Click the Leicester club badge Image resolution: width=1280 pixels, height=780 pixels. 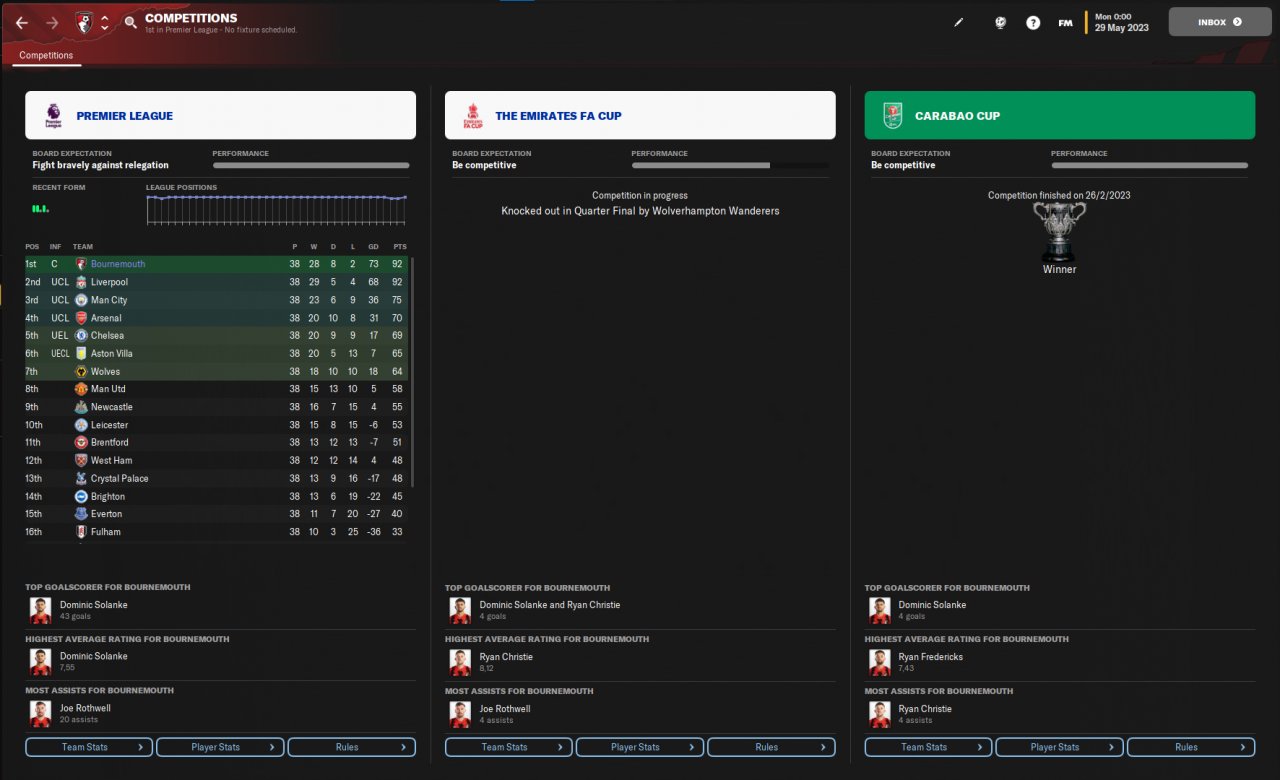tap(81, 425)
